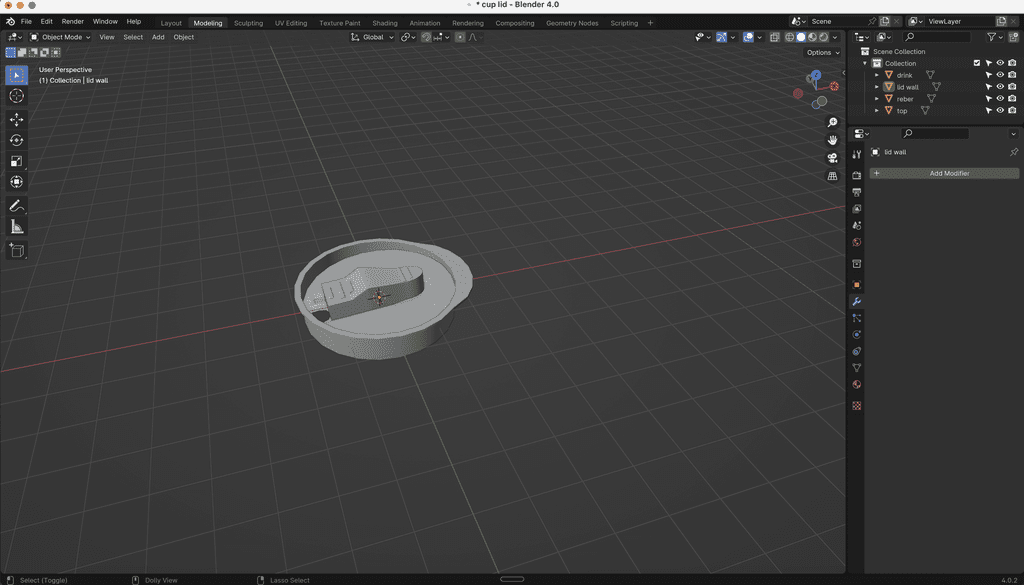This screenshot has height=585, width=1024.
Task: Hide the drink object in viewport
Action: pos(1000,75)
